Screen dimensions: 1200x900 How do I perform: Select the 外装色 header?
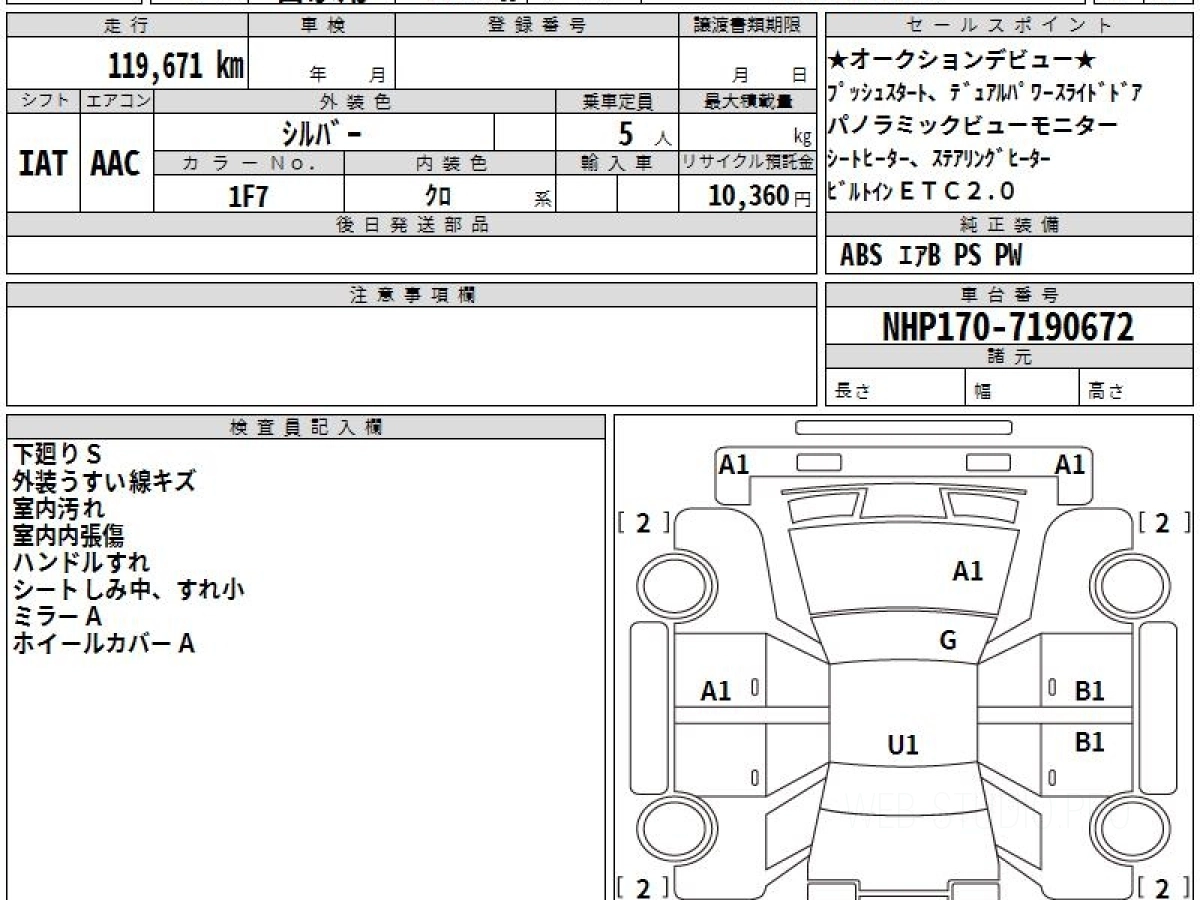tap(355, 101)
